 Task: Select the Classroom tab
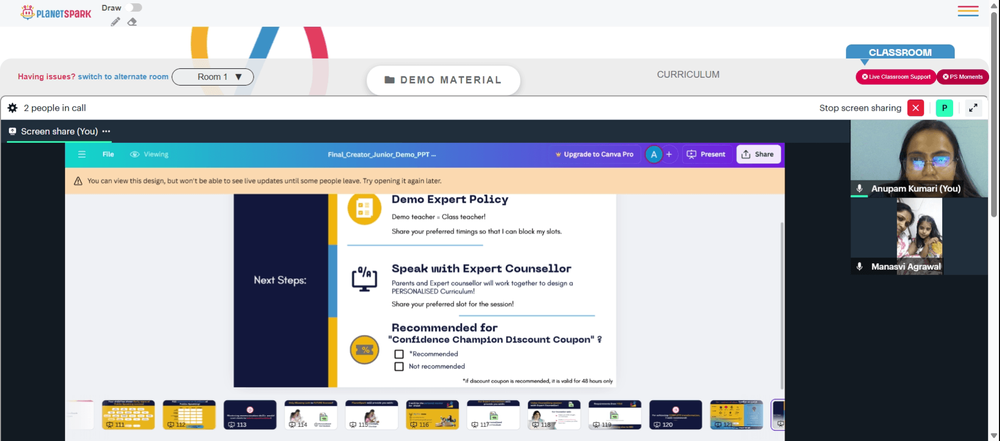[x=900, y=52]
